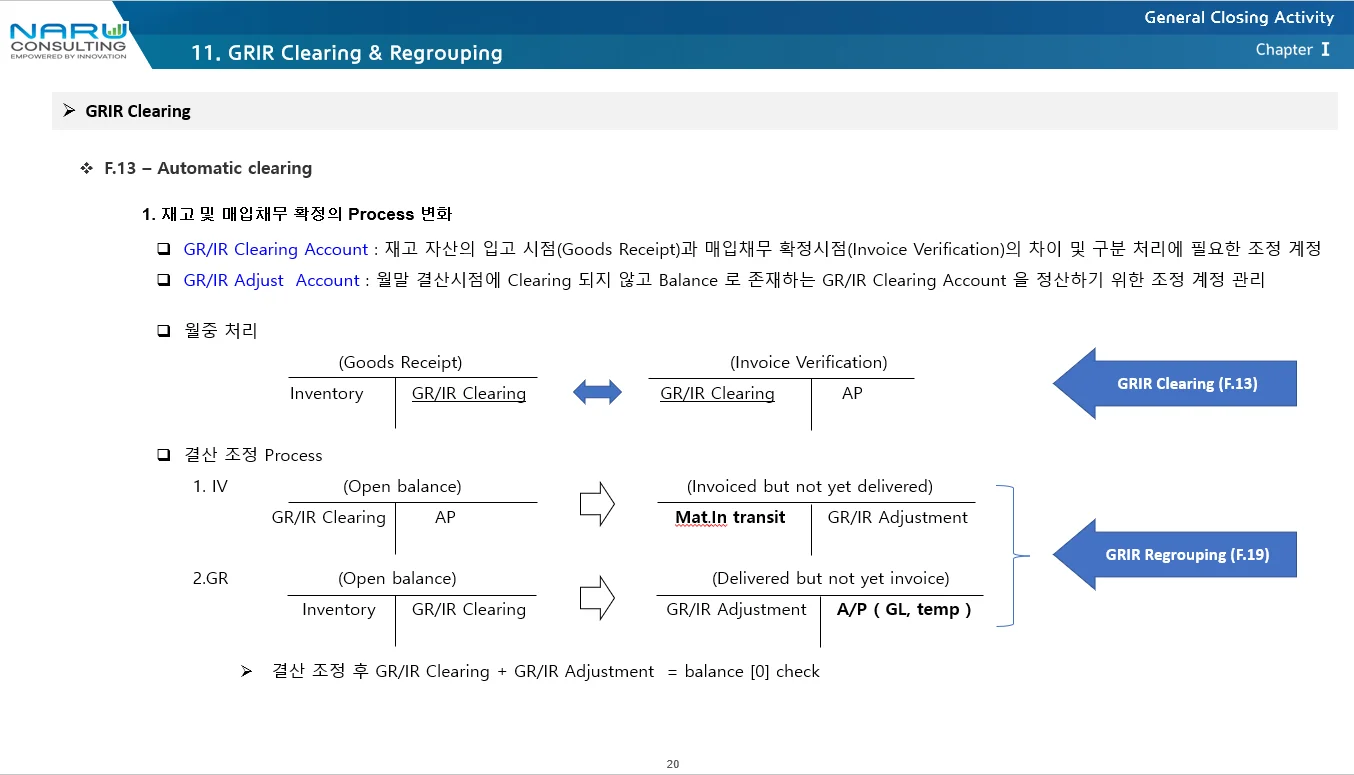Click the hollow right arrow in the 2.GR row
This screenshot has height=775, width=1354.
tap(597, 597)
